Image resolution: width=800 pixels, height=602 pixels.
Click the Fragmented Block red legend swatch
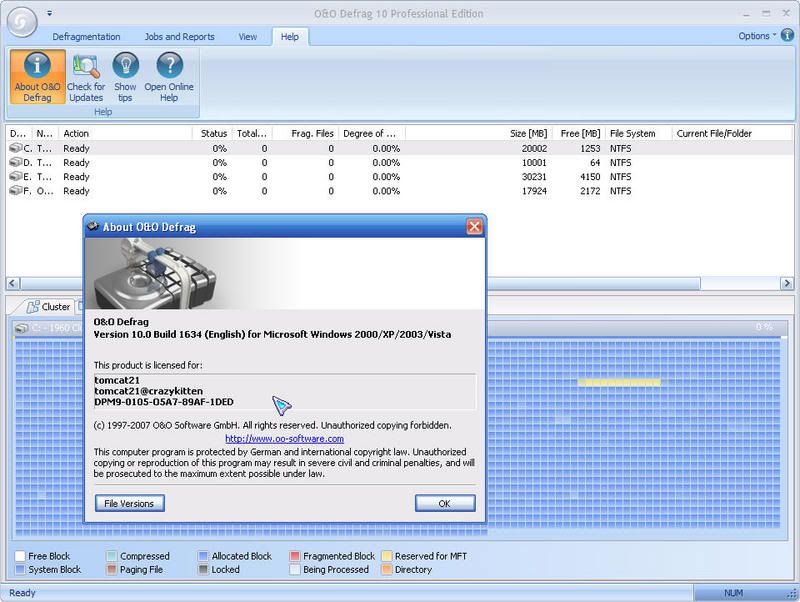pos(295,556)
